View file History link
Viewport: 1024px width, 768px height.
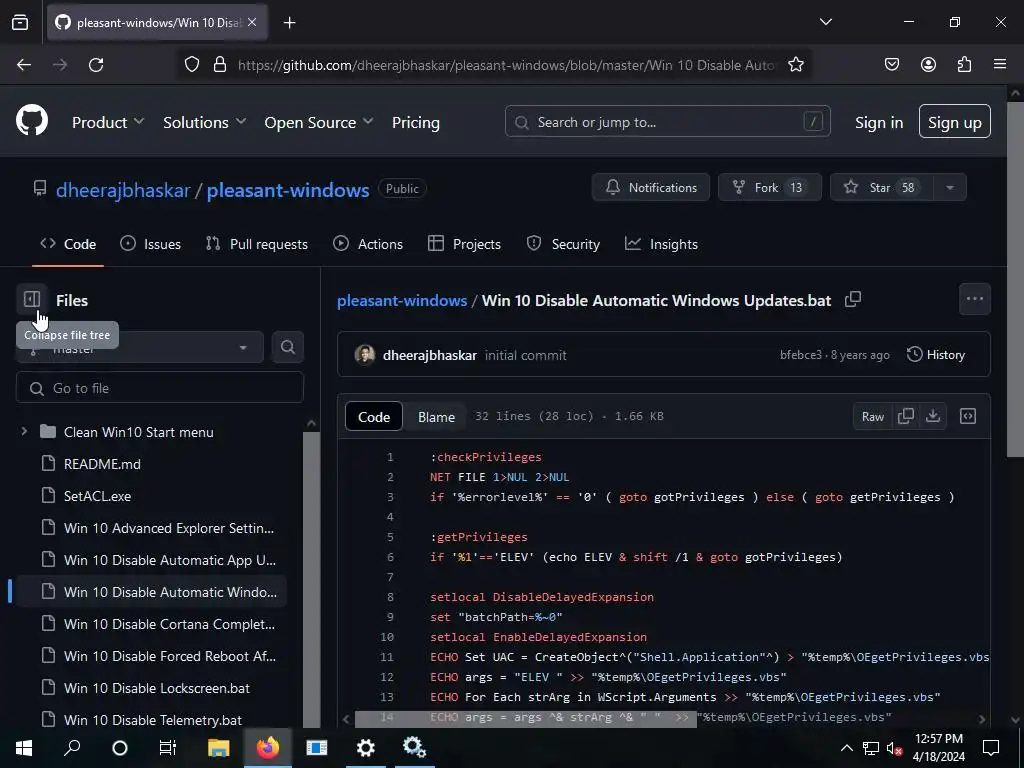(x=936, y=355)
